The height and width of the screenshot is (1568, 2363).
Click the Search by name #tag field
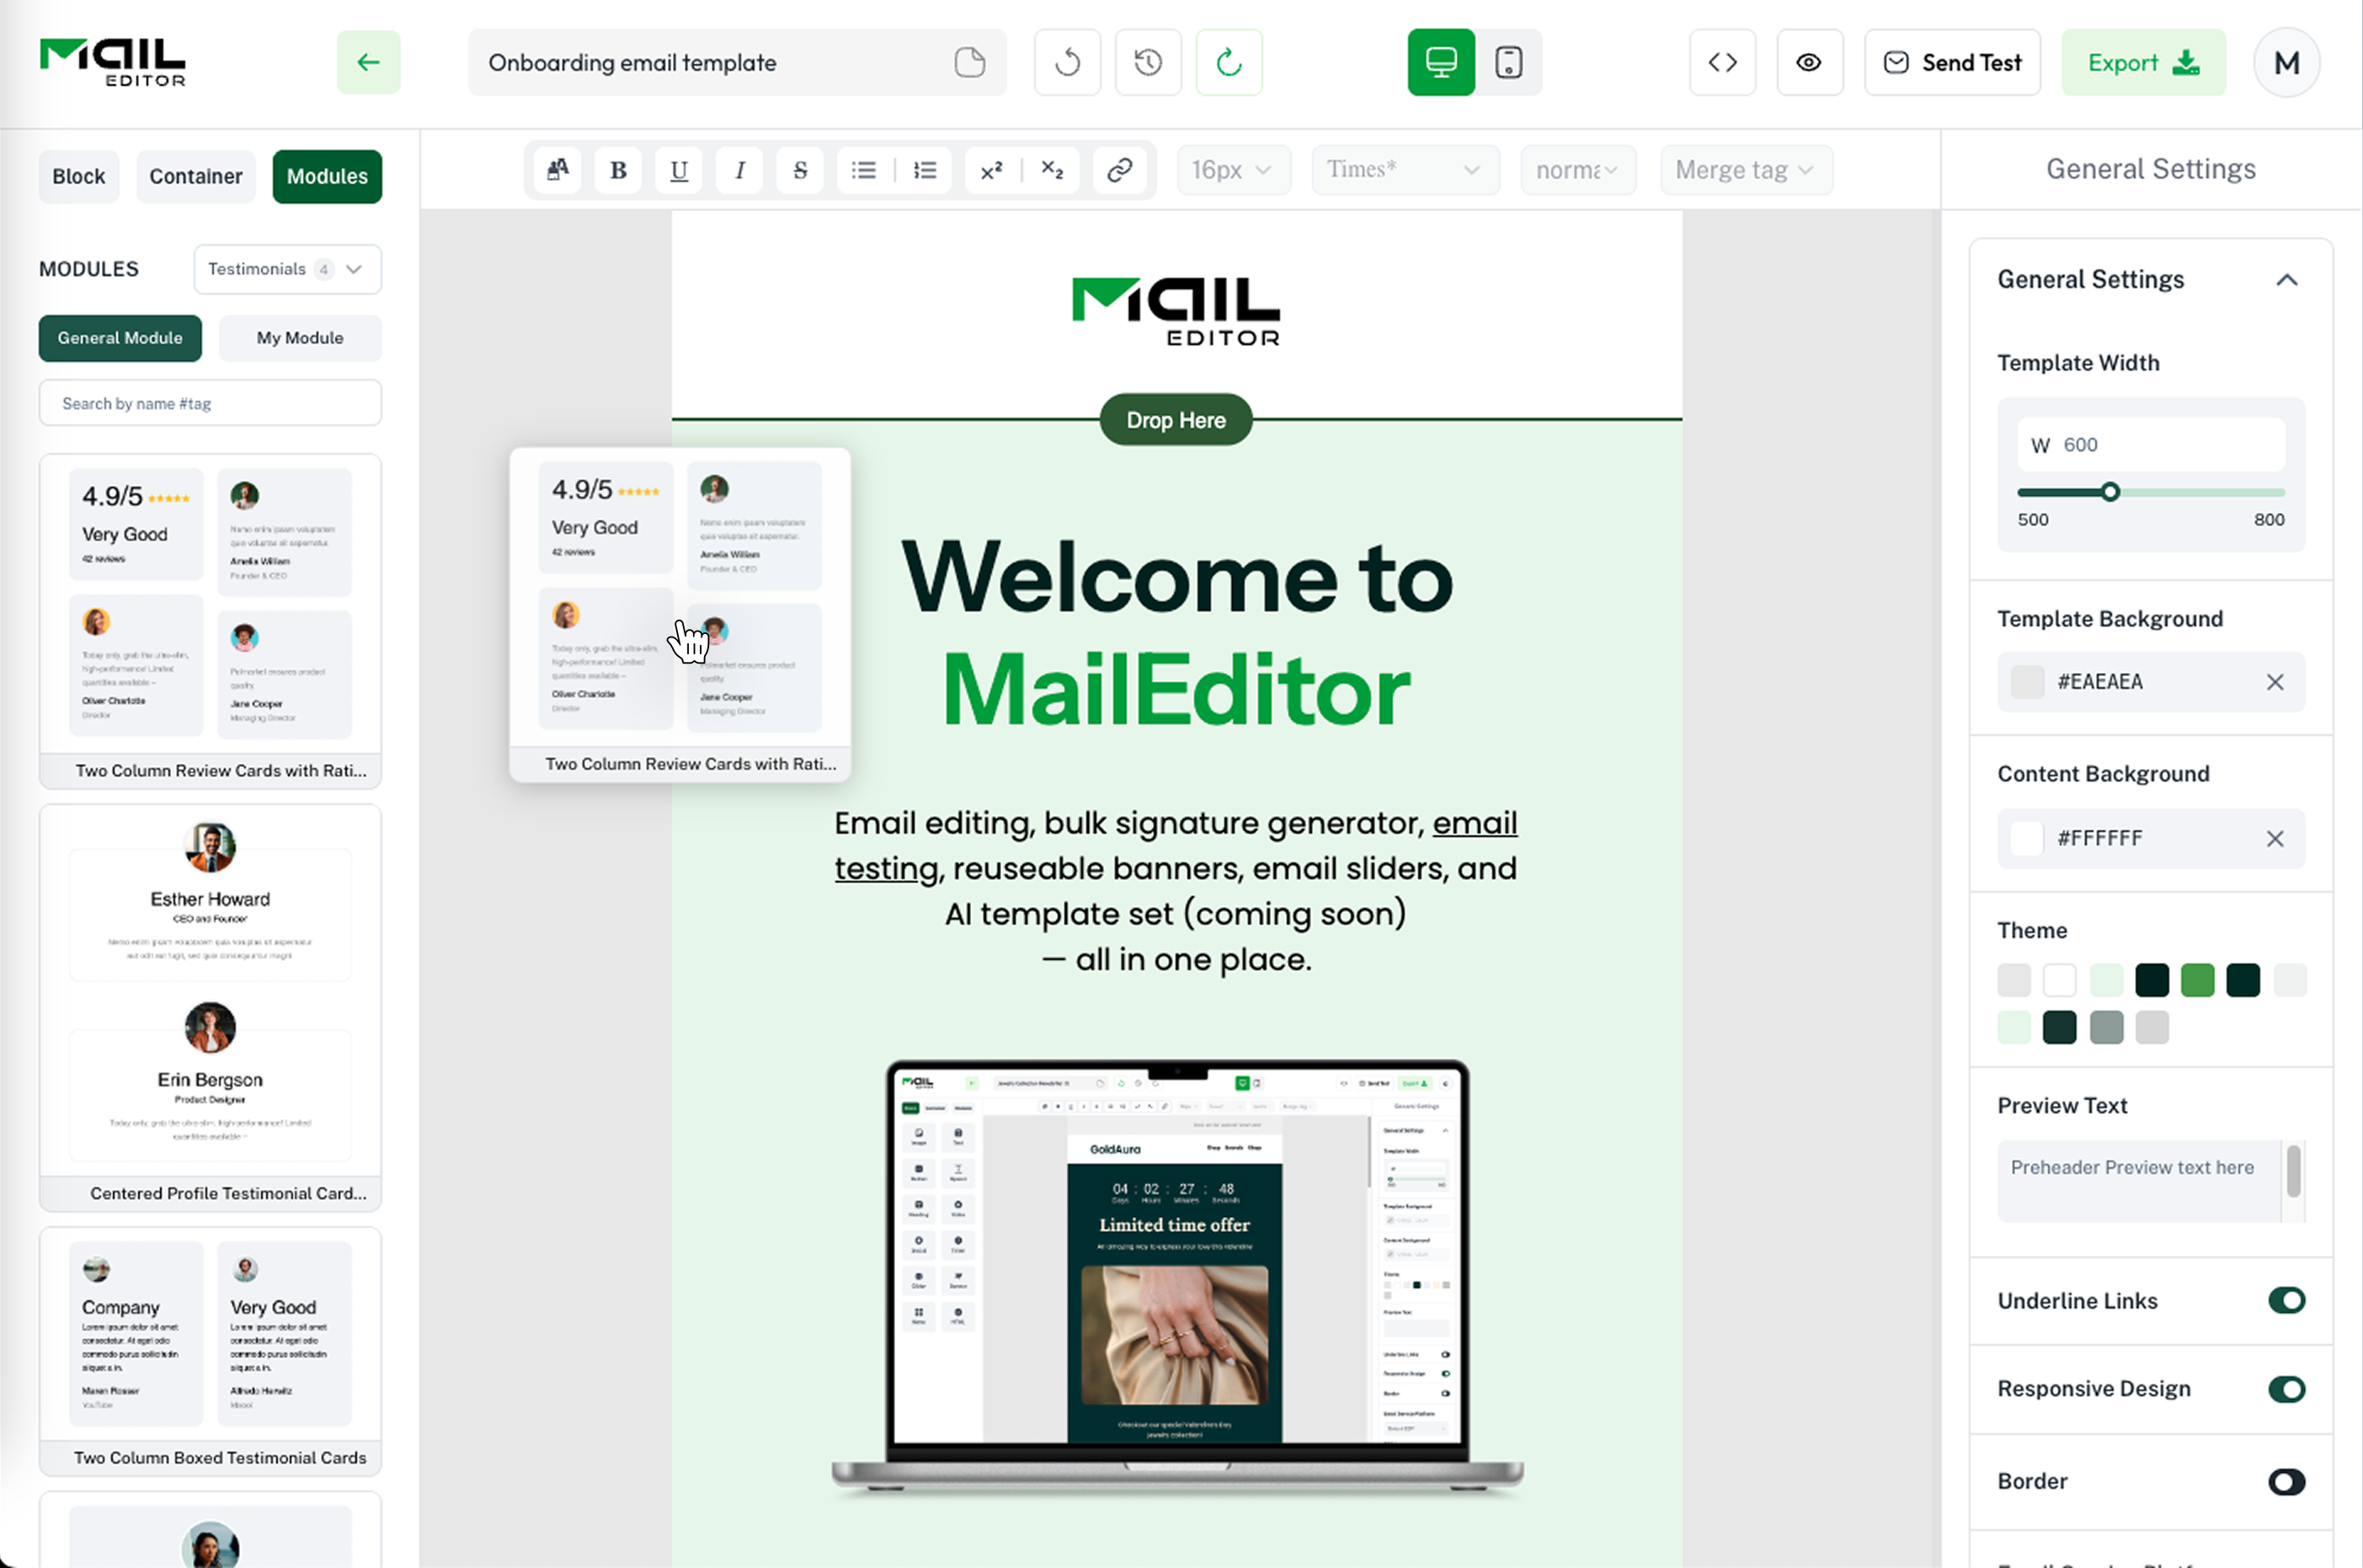(210, 403)
